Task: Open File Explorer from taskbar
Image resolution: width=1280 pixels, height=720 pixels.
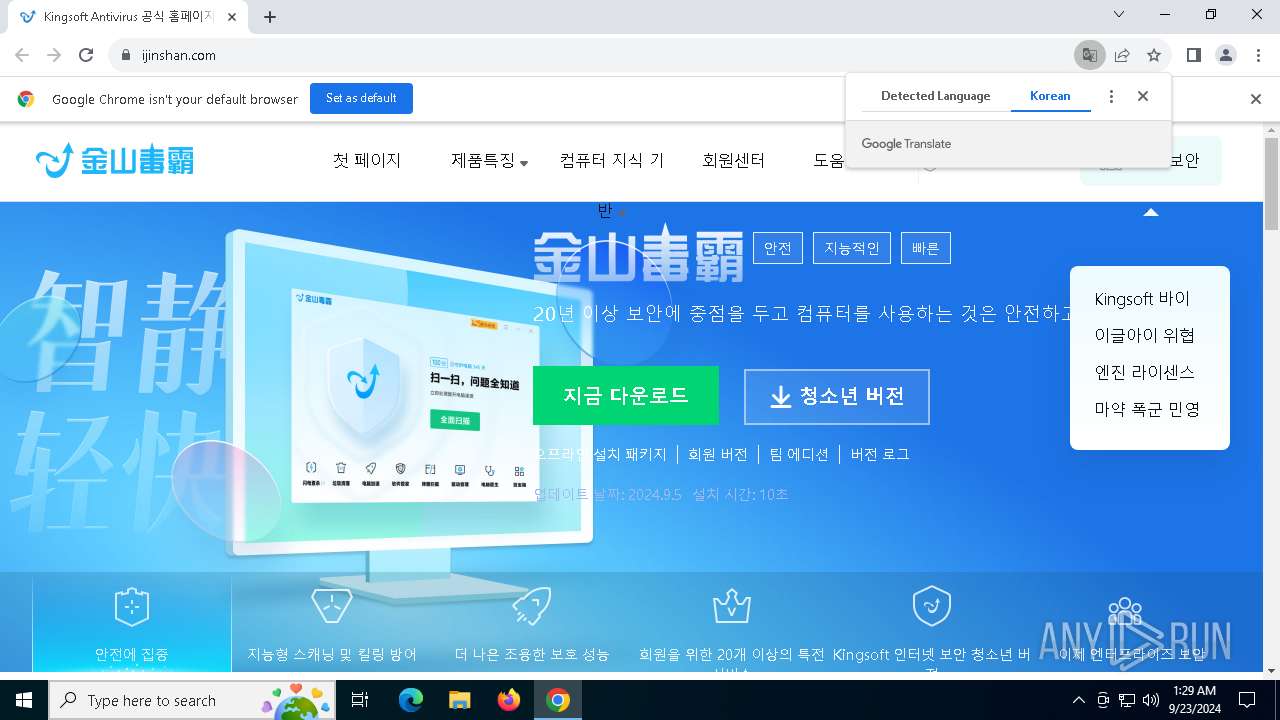Action: [460, 700]
